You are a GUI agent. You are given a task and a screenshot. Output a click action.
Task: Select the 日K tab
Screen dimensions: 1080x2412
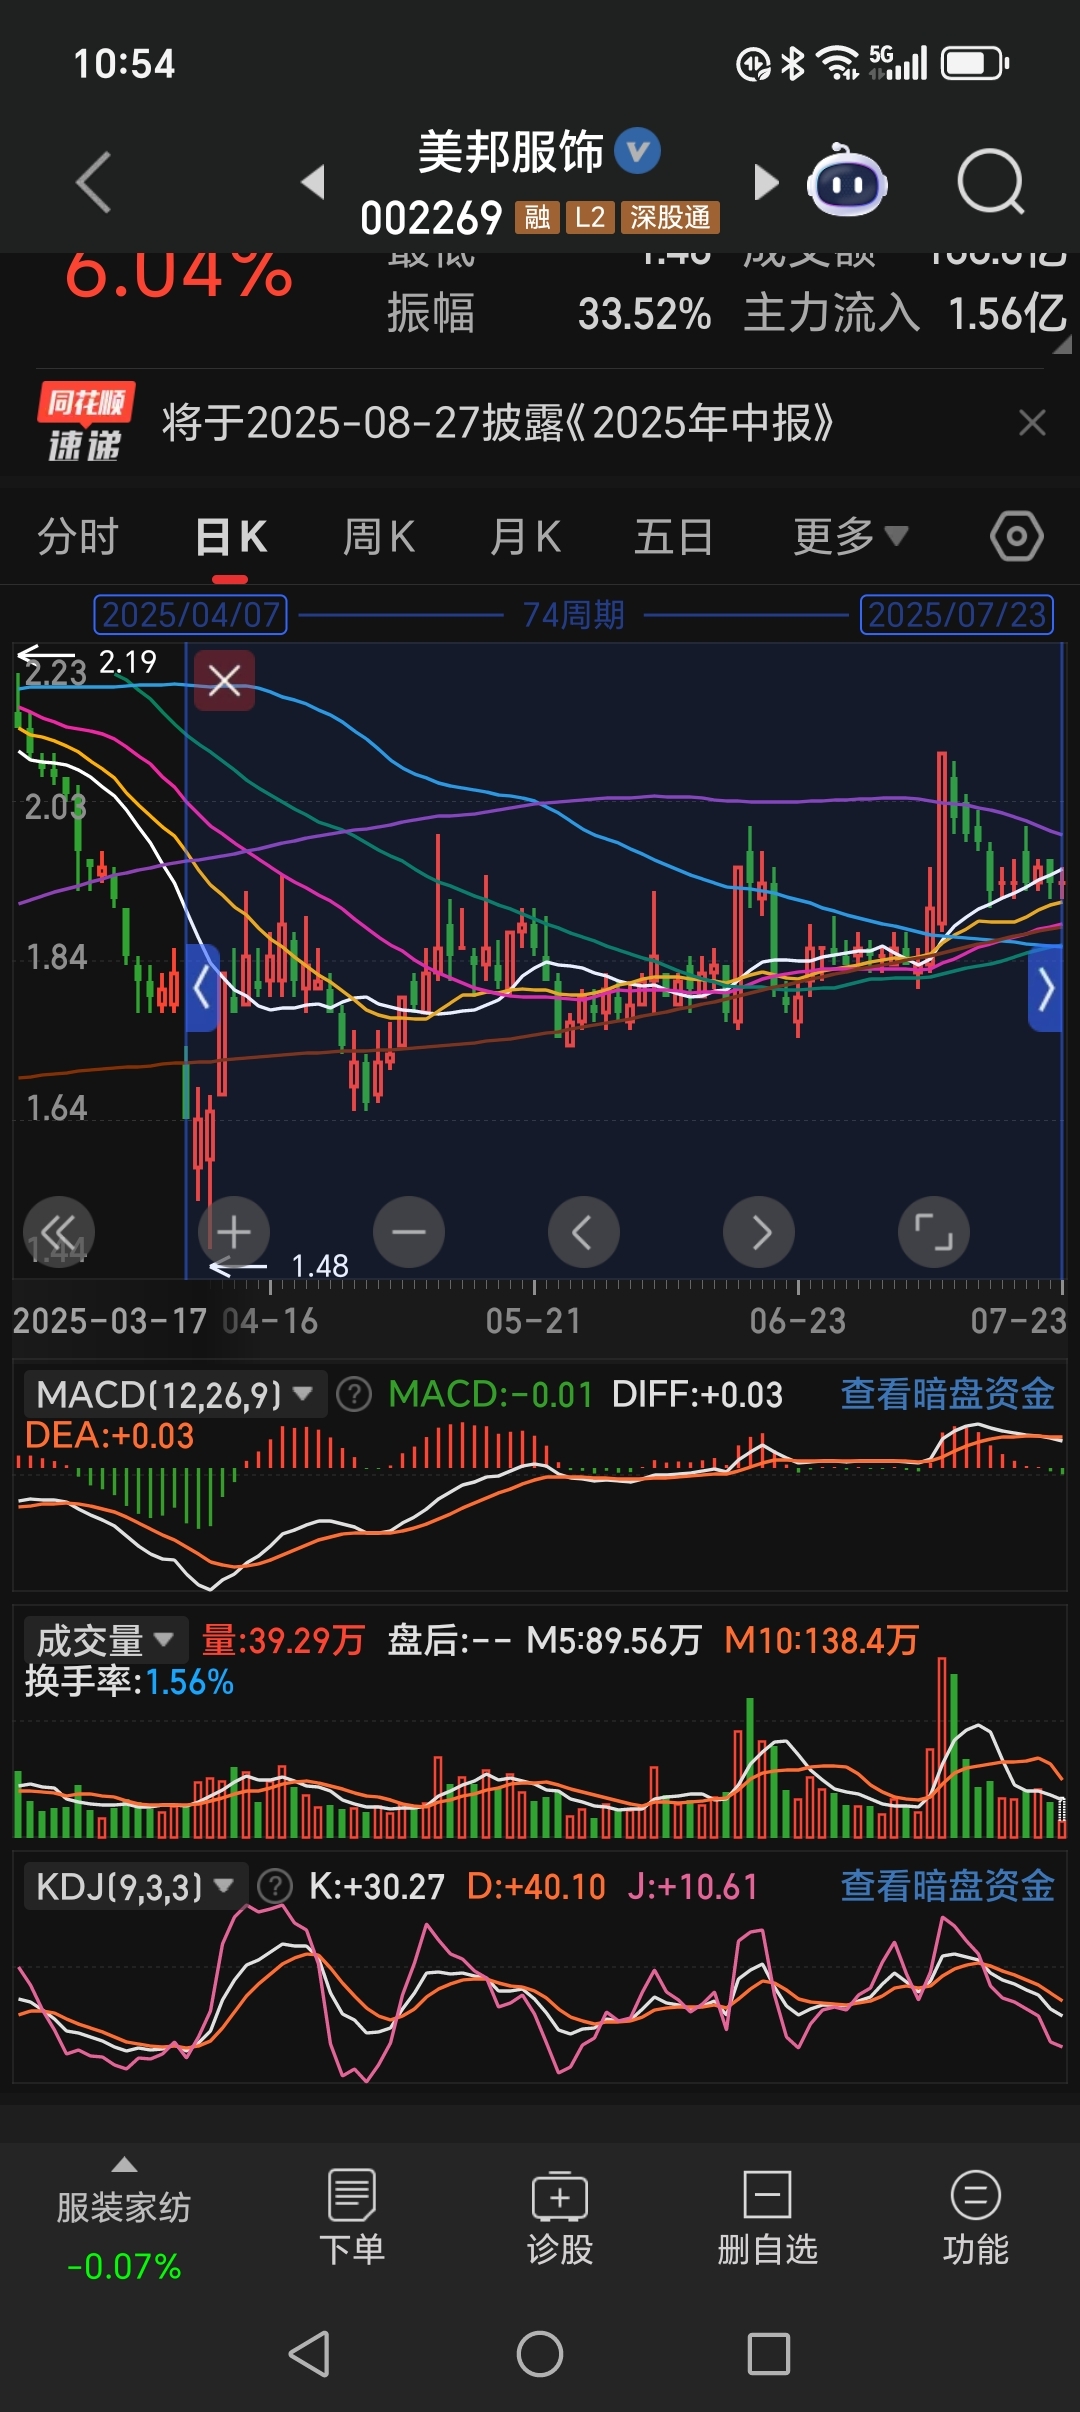[x=230, y=537]
